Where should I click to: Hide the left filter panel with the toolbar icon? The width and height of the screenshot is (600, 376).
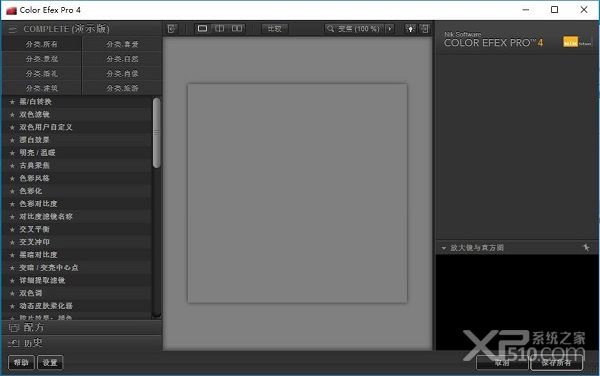(172, 29)
